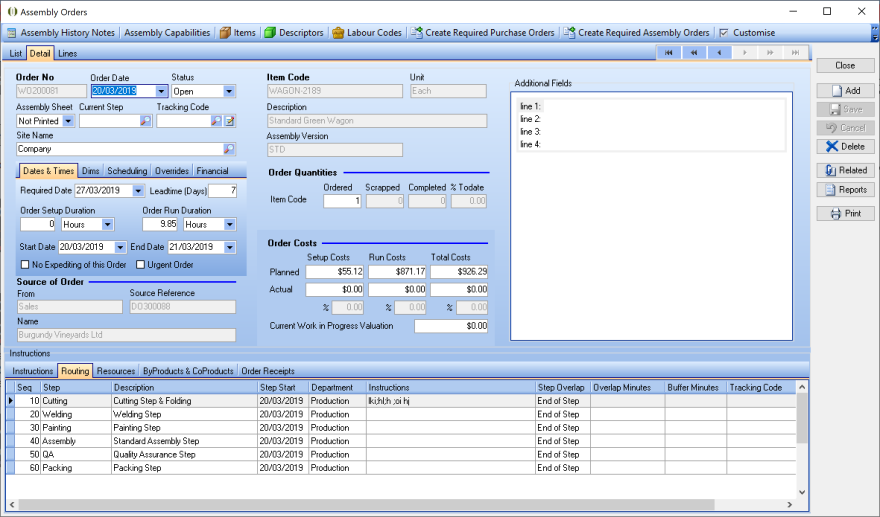The height and width of the screenshot is (517, 880).
Task: Expand the Status dropdown showing Open
Action: [229, 91]
